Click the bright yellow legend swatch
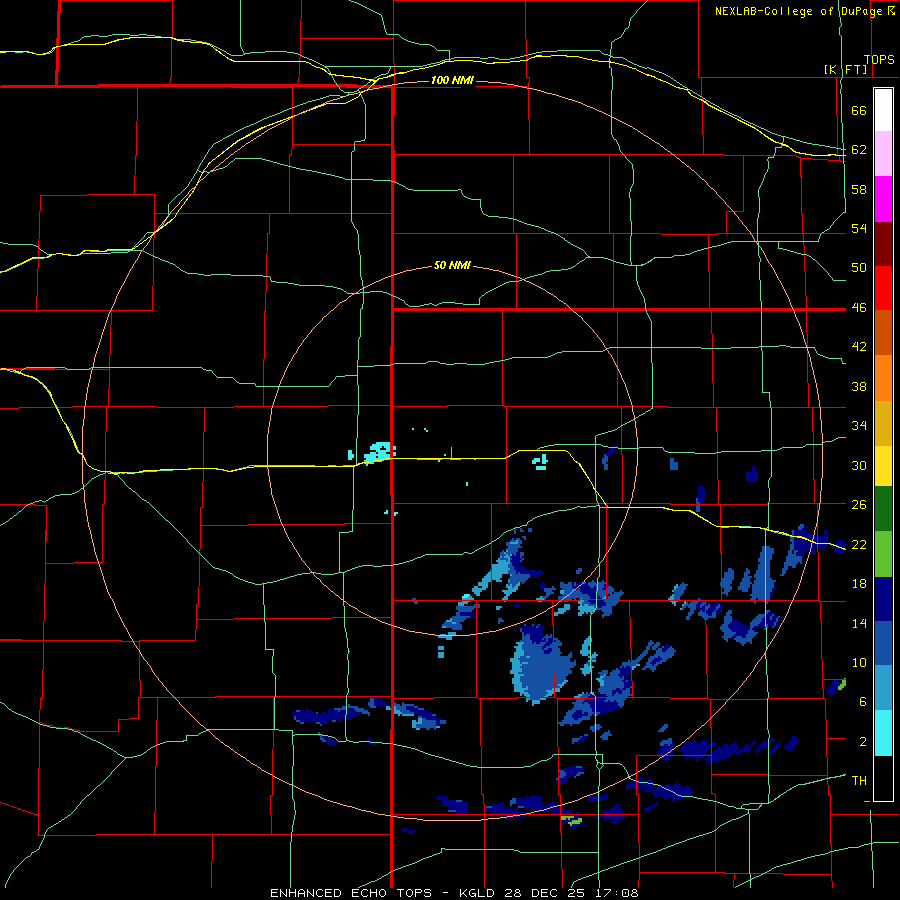 click(x=883, y=466)
